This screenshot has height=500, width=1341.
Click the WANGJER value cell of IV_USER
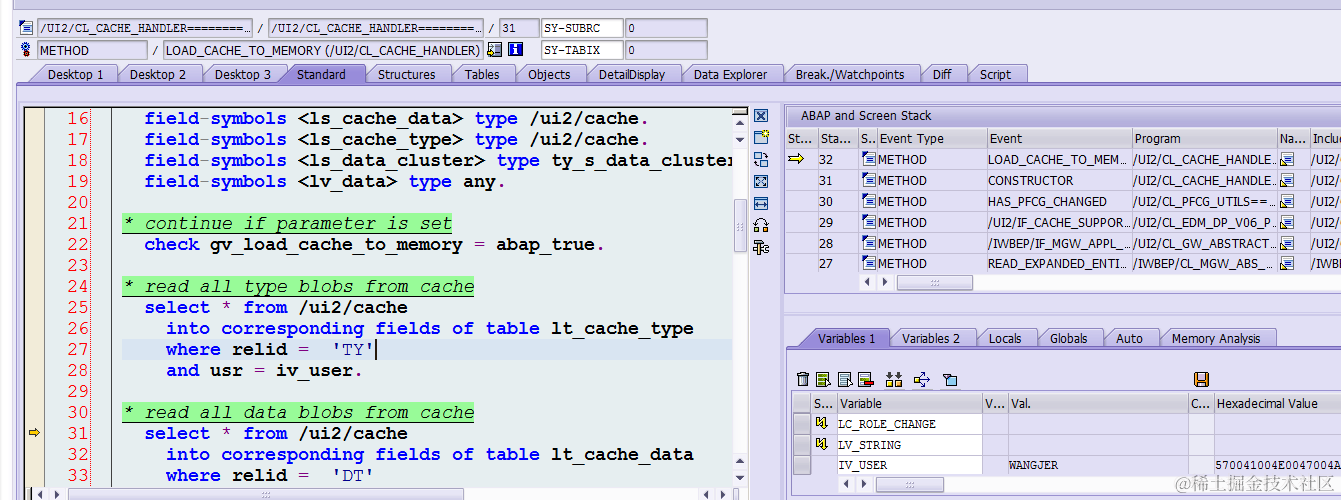[1097, 465]
